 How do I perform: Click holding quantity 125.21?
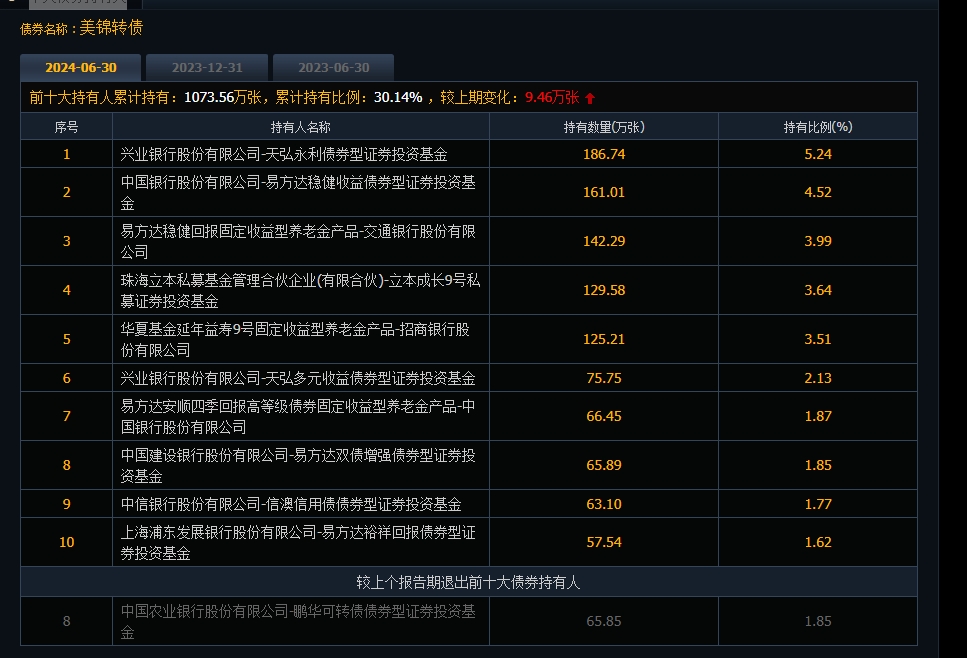tap(604, 339)
